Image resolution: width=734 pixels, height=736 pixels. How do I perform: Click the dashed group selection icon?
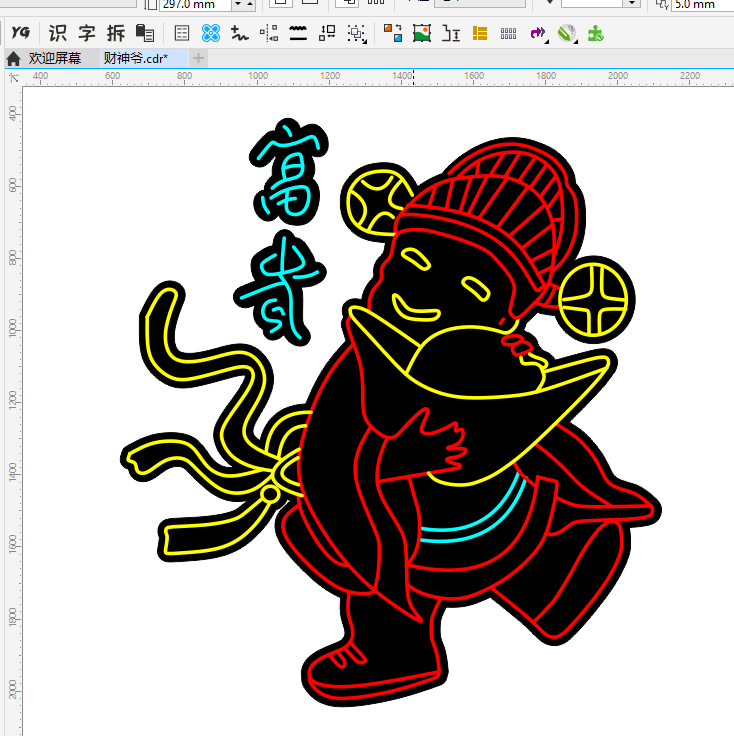coord(357,34)
